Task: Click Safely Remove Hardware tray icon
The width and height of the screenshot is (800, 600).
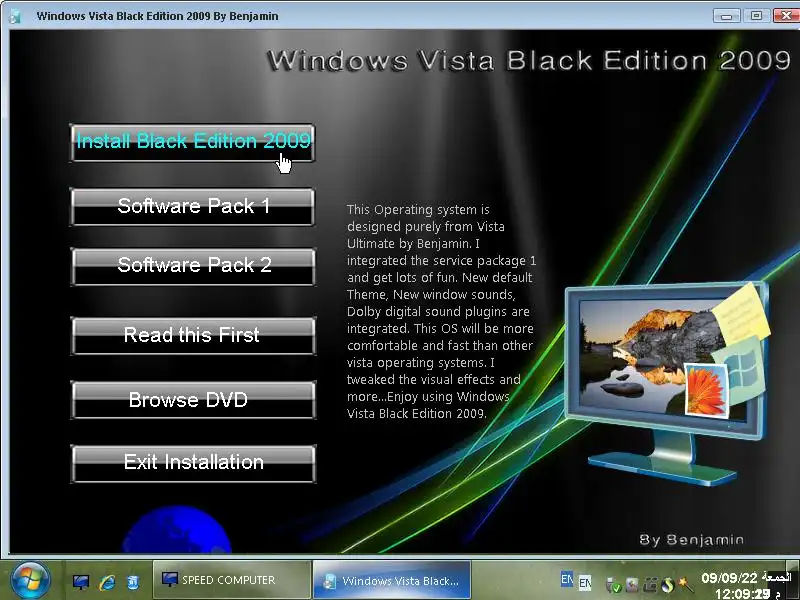Action: click(x=614, y=585)
